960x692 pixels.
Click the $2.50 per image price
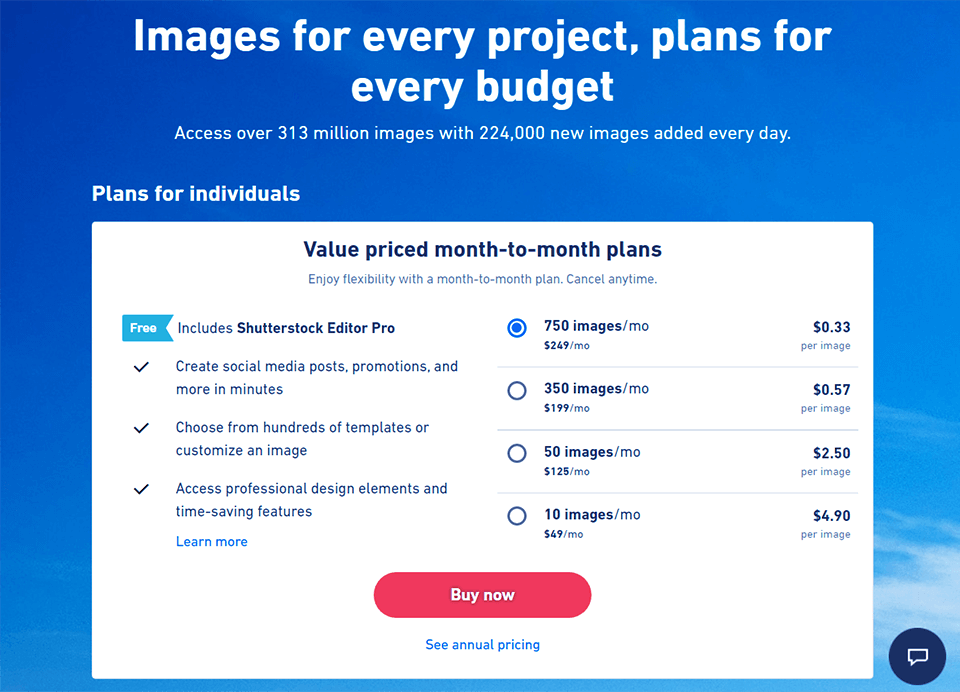[831, 452]
